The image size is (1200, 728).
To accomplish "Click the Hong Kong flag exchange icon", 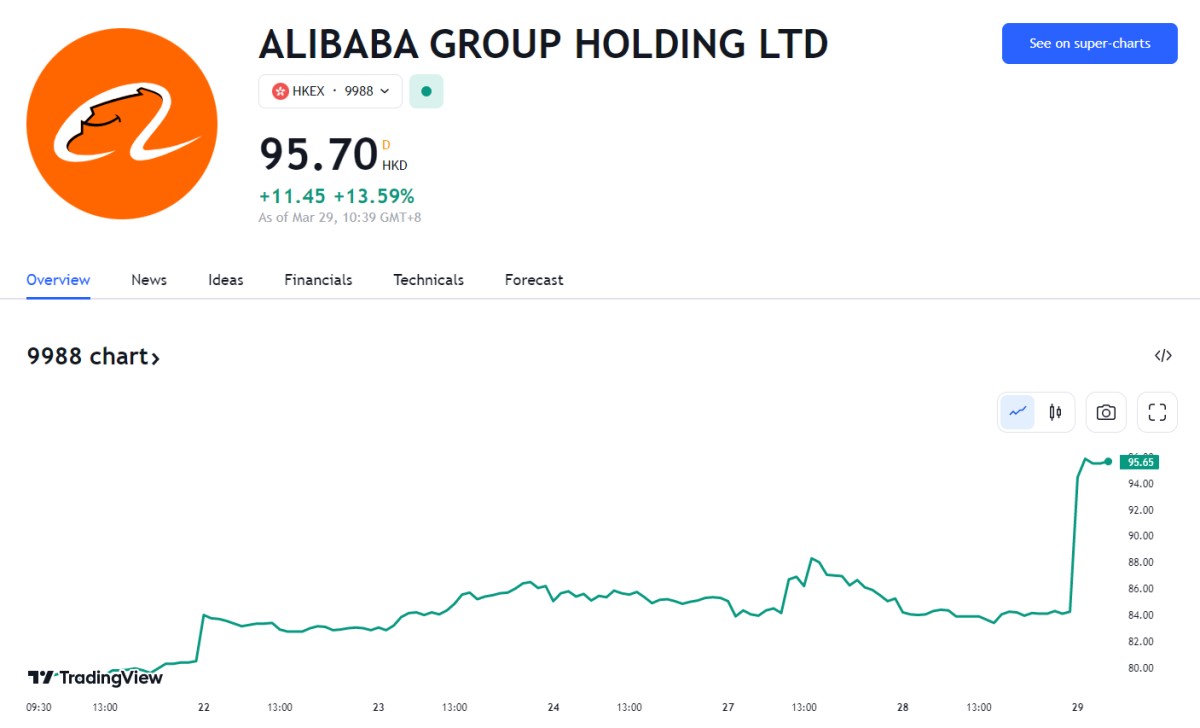I will point(280,91).
